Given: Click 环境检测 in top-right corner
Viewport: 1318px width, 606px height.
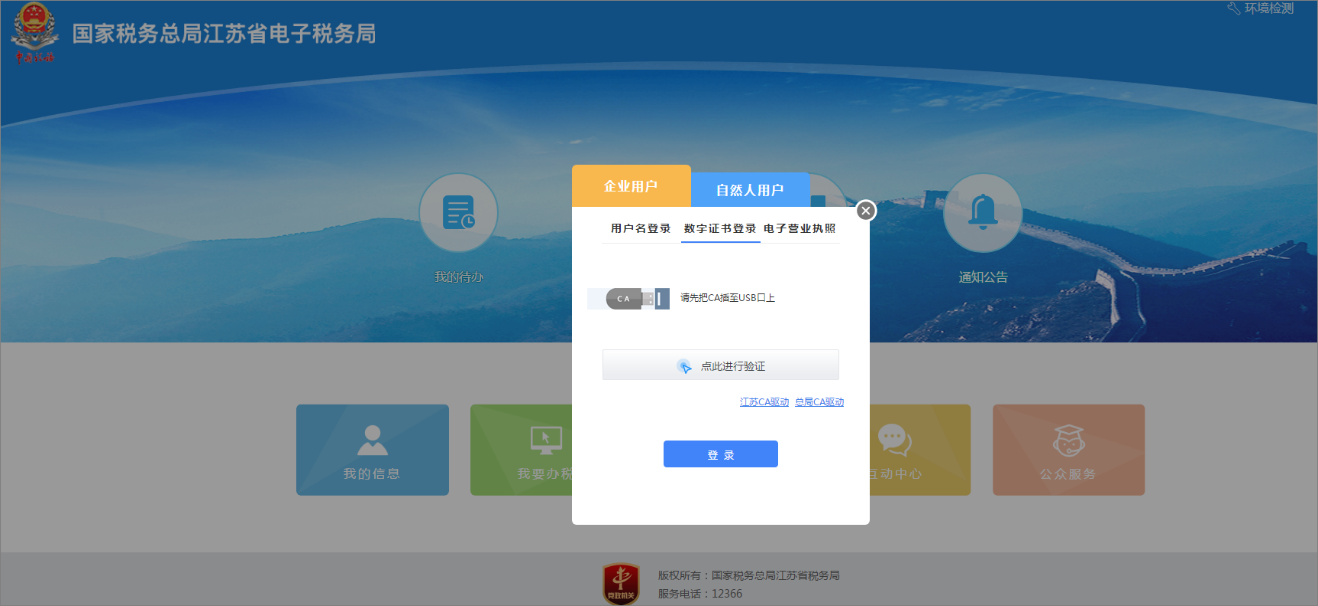Looking at the screenshot, I should point(1260,8).
